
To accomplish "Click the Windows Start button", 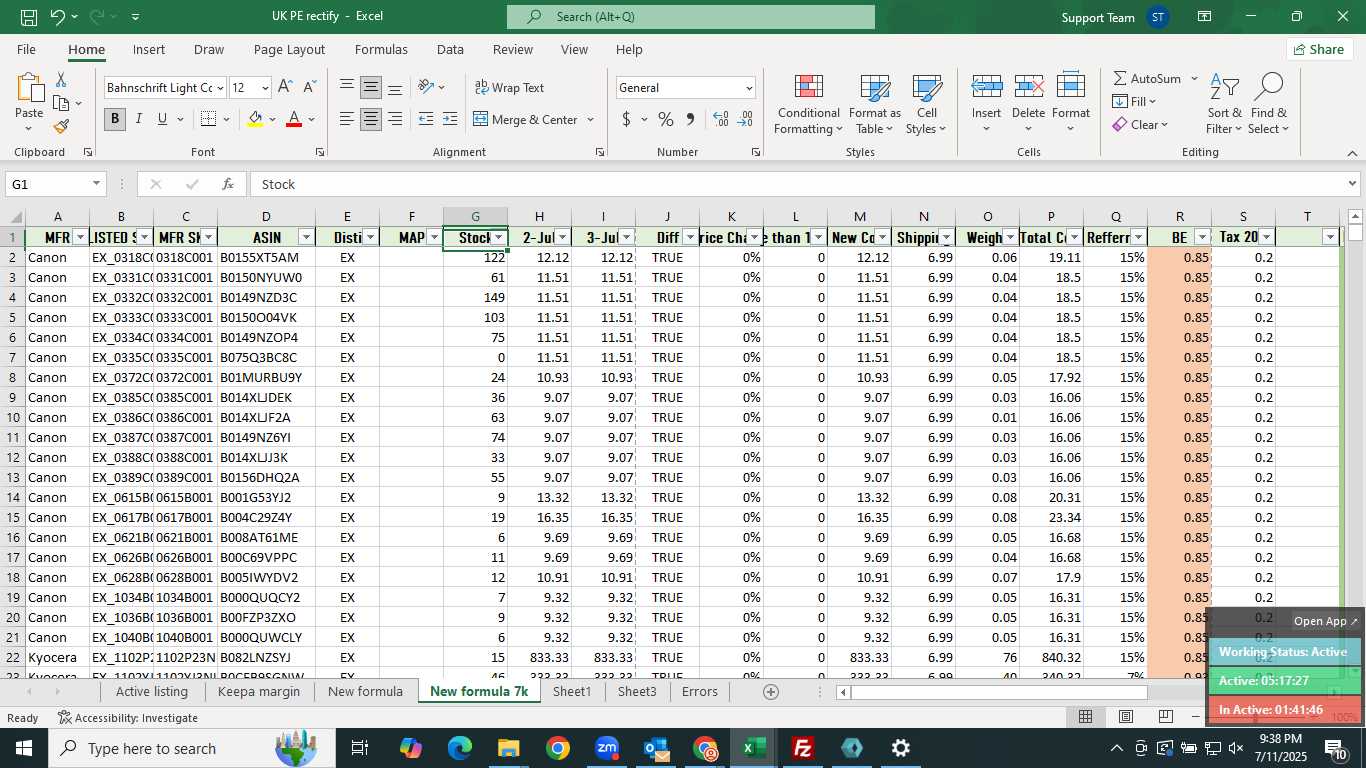I will coord(23,748).
